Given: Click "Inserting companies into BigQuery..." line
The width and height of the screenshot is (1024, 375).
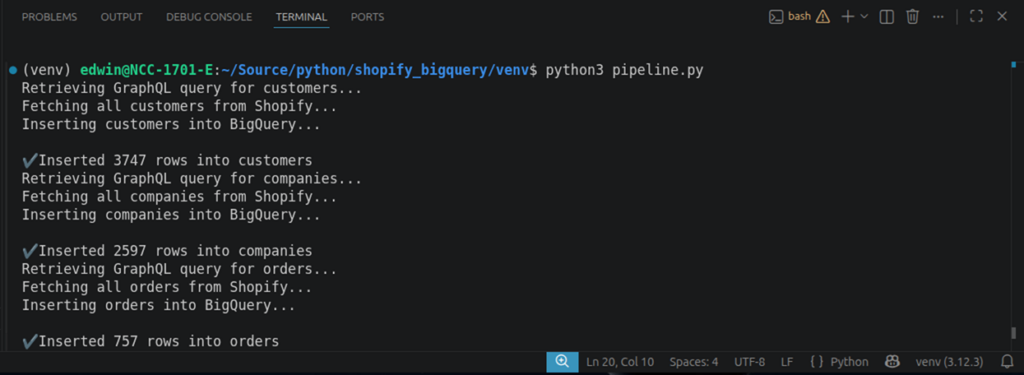Looking at the screenshot, I should click(171, 214).
